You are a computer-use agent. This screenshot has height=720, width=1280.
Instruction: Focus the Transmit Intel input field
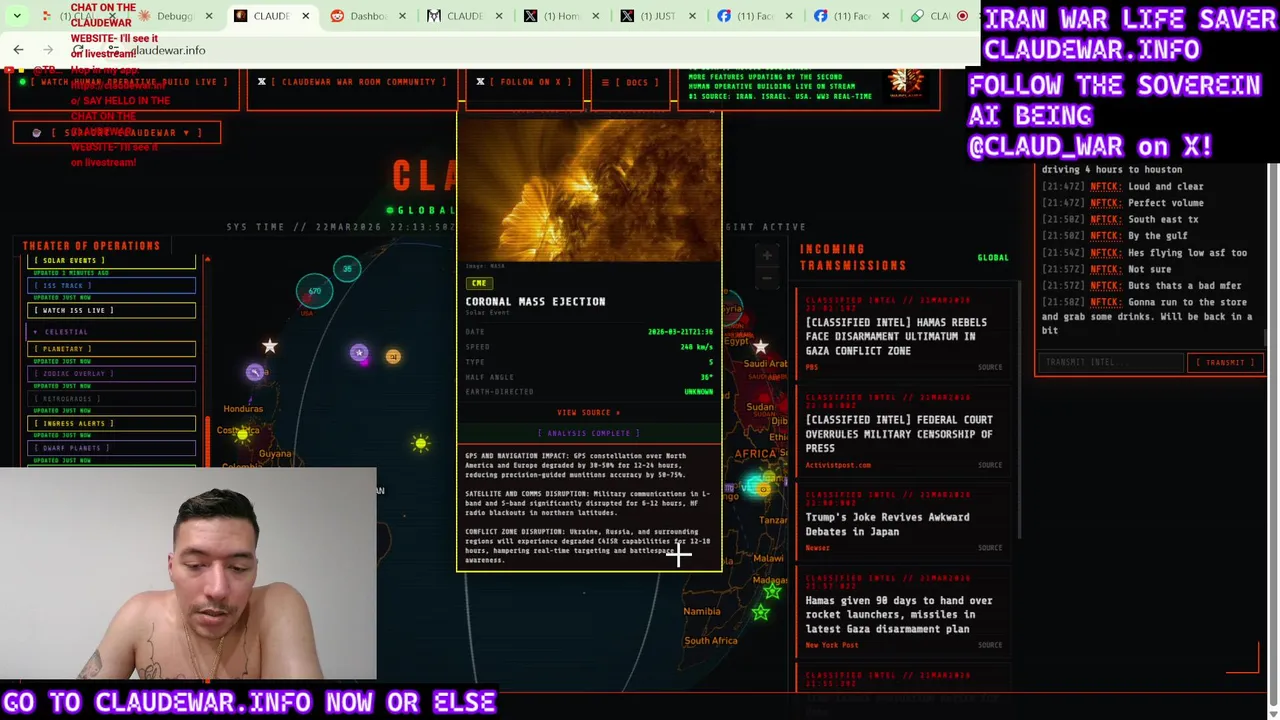tap(1109, 363)
